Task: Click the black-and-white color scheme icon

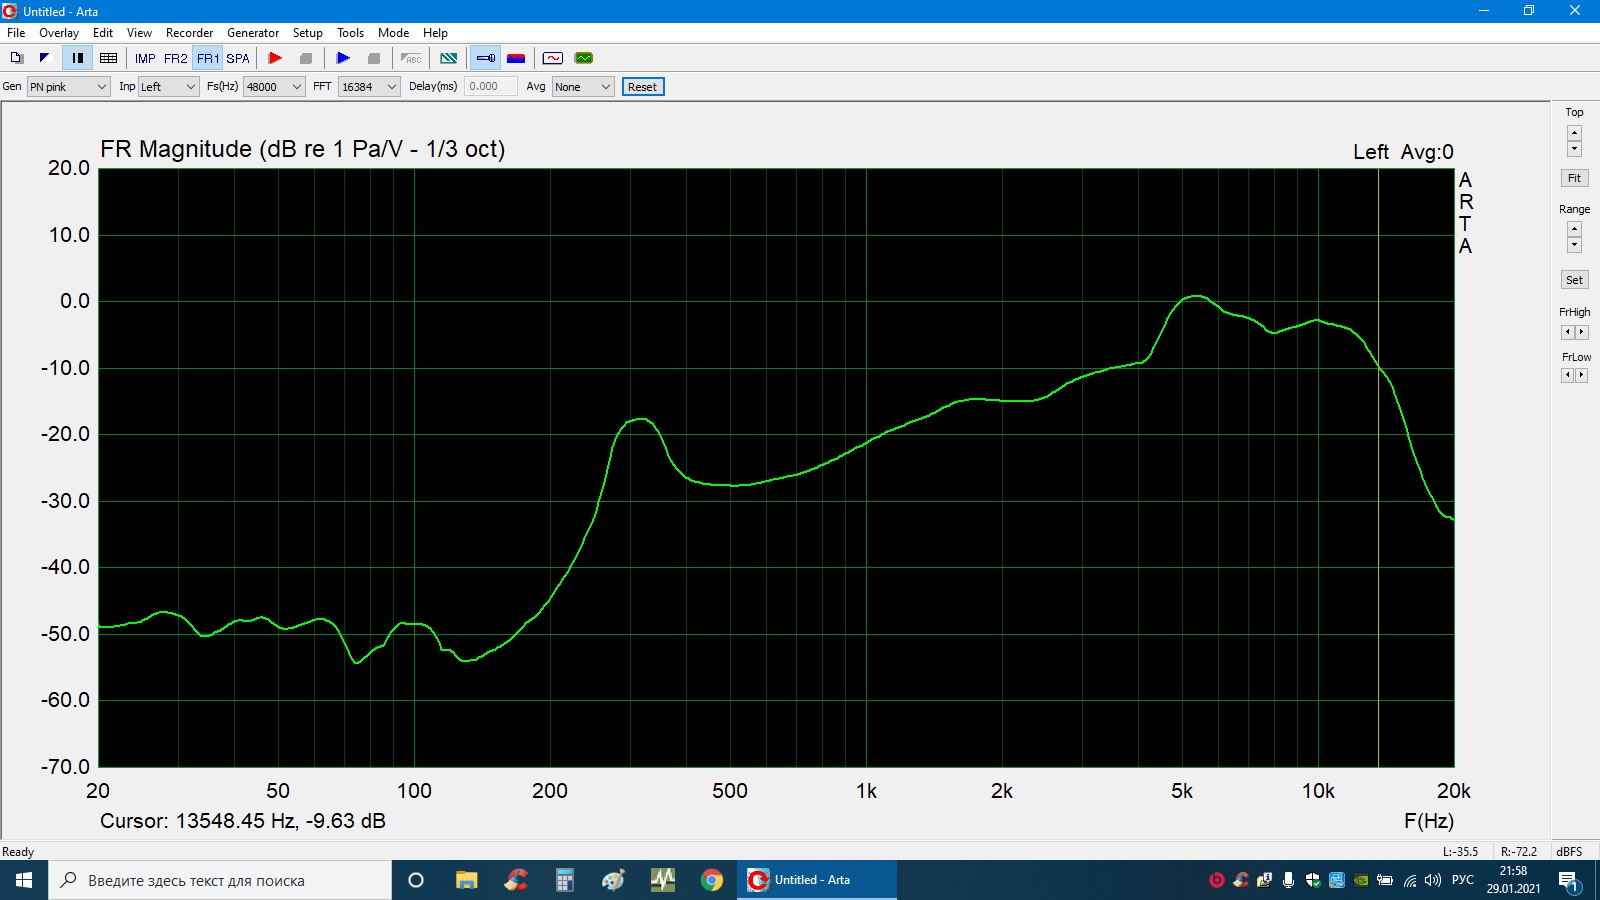Action: pyautogui.click(x=45, y=58)
